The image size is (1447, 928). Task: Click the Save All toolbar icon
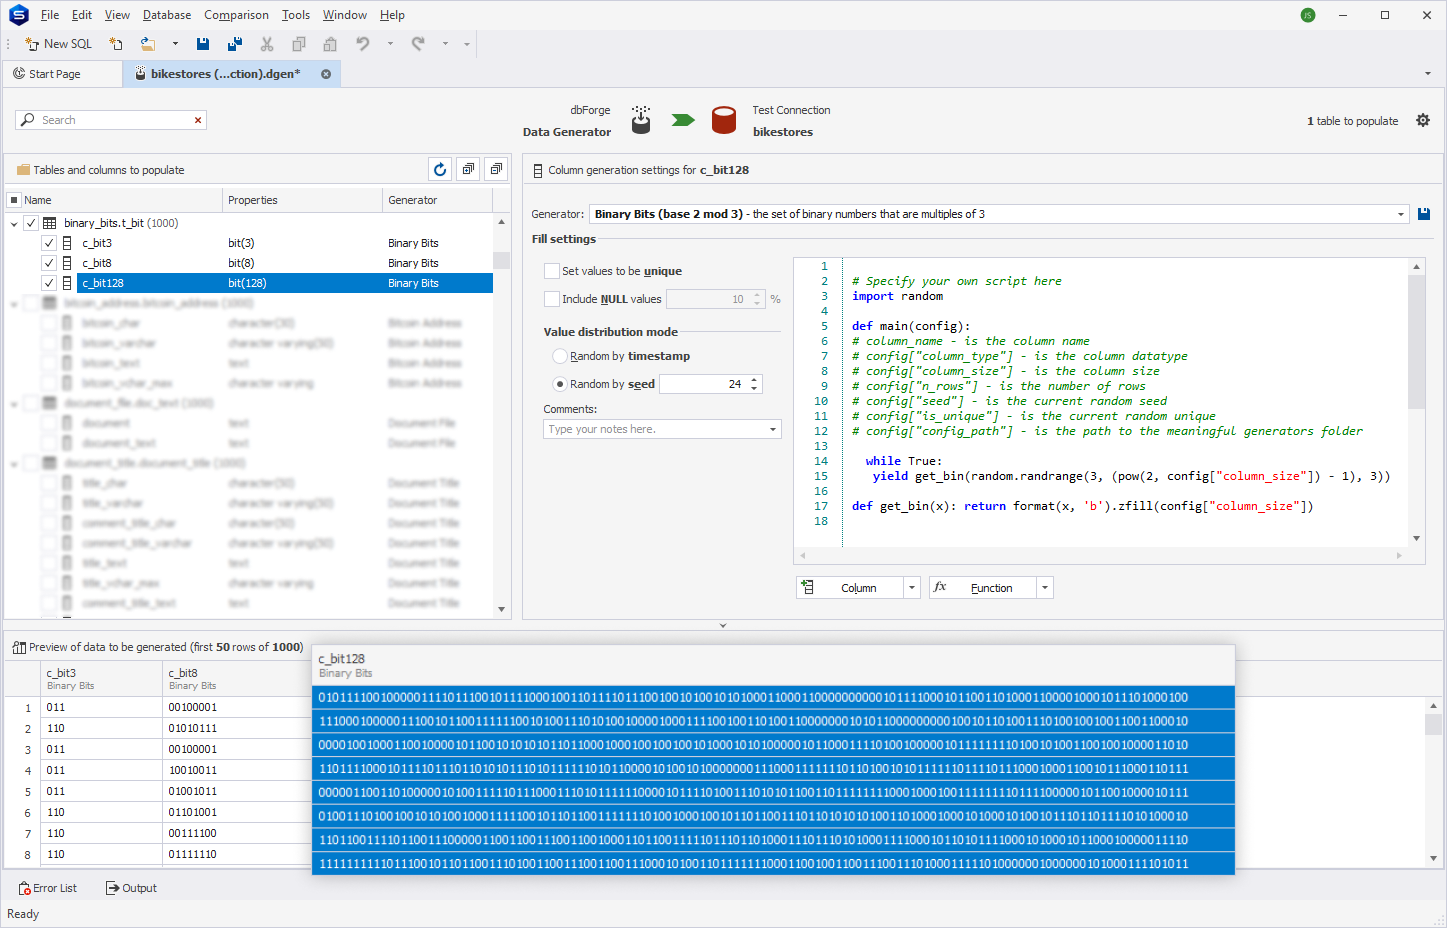click(x=235, y=44)
